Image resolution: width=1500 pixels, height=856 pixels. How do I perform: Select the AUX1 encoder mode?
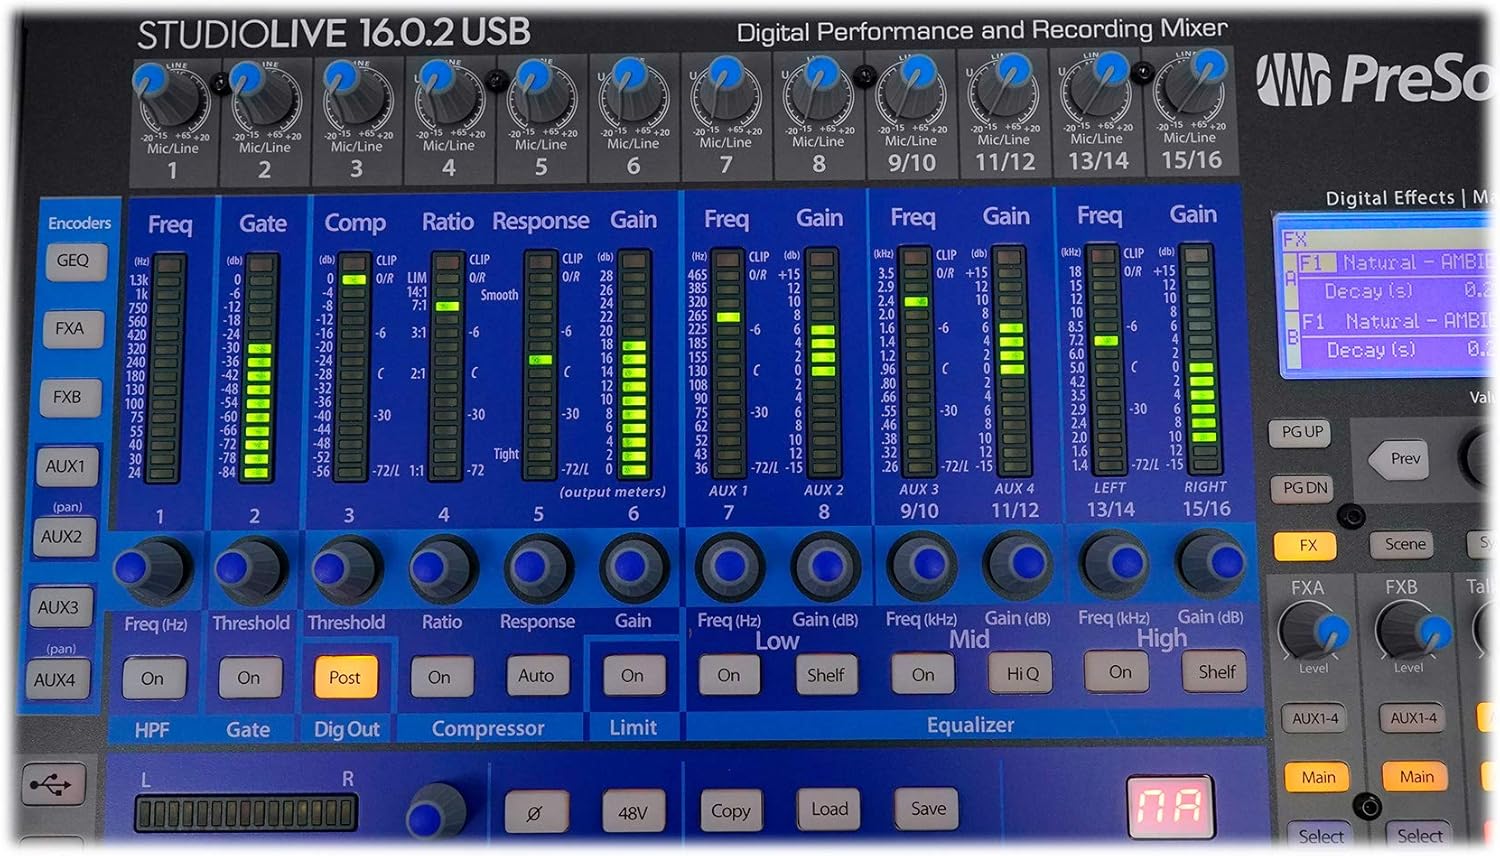coord(68,465)
